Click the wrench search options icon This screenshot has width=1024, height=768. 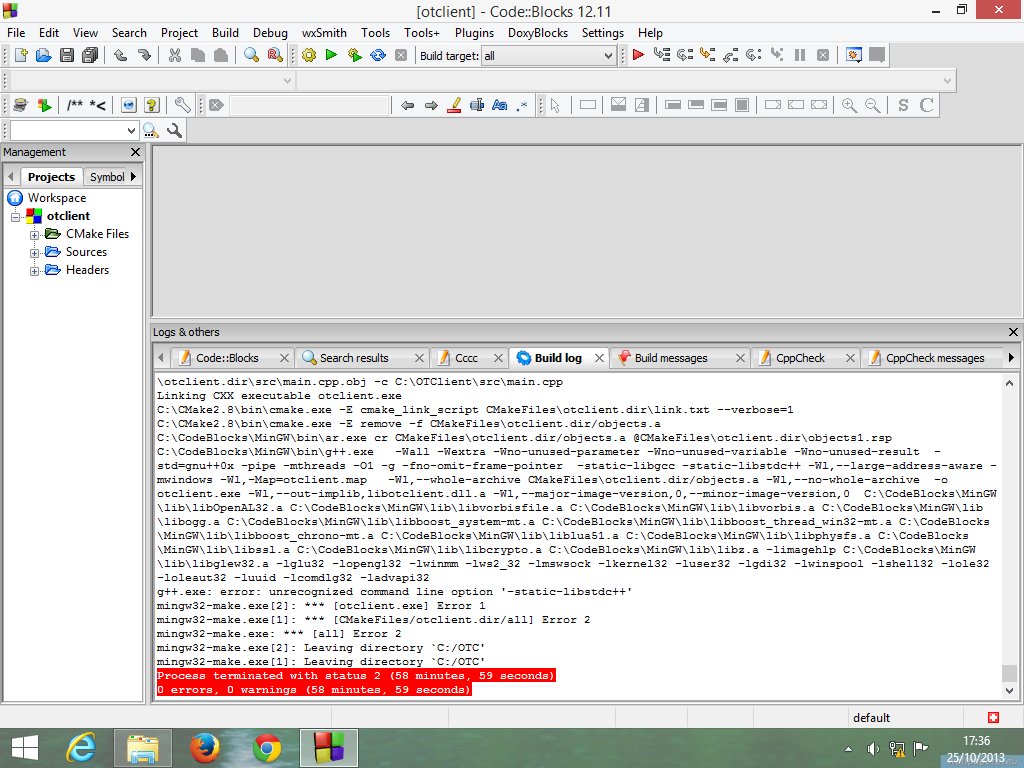(174, 131)
